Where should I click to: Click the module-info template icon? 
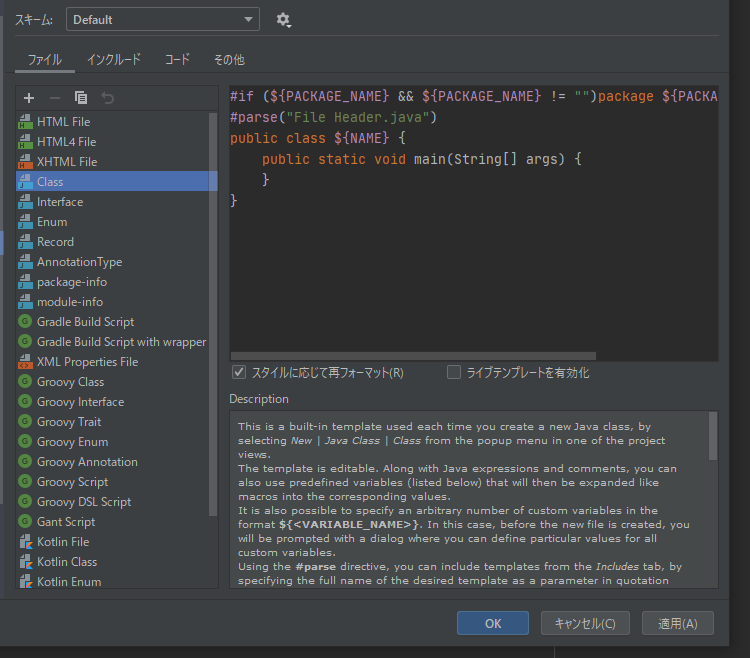(x=25, y=302)
